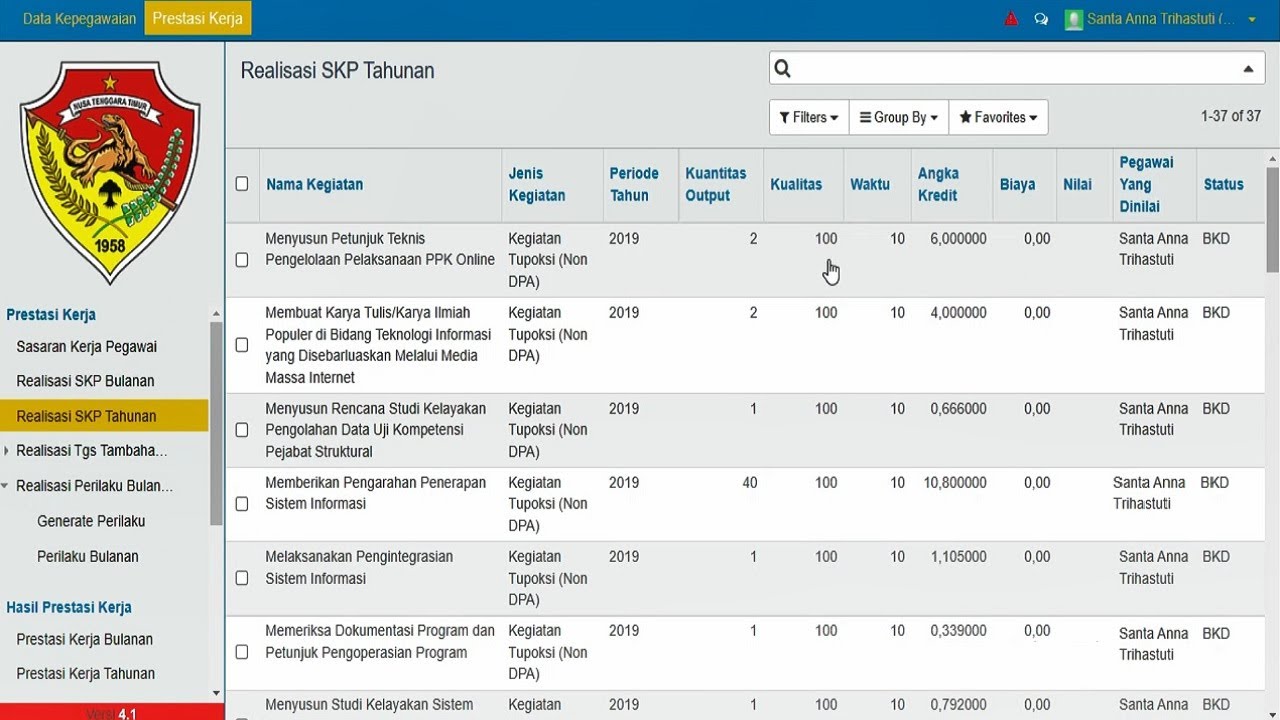Switch to the Data Kepegawaian menu
Screen dimensions: 1280x720
tap(79, 19)
